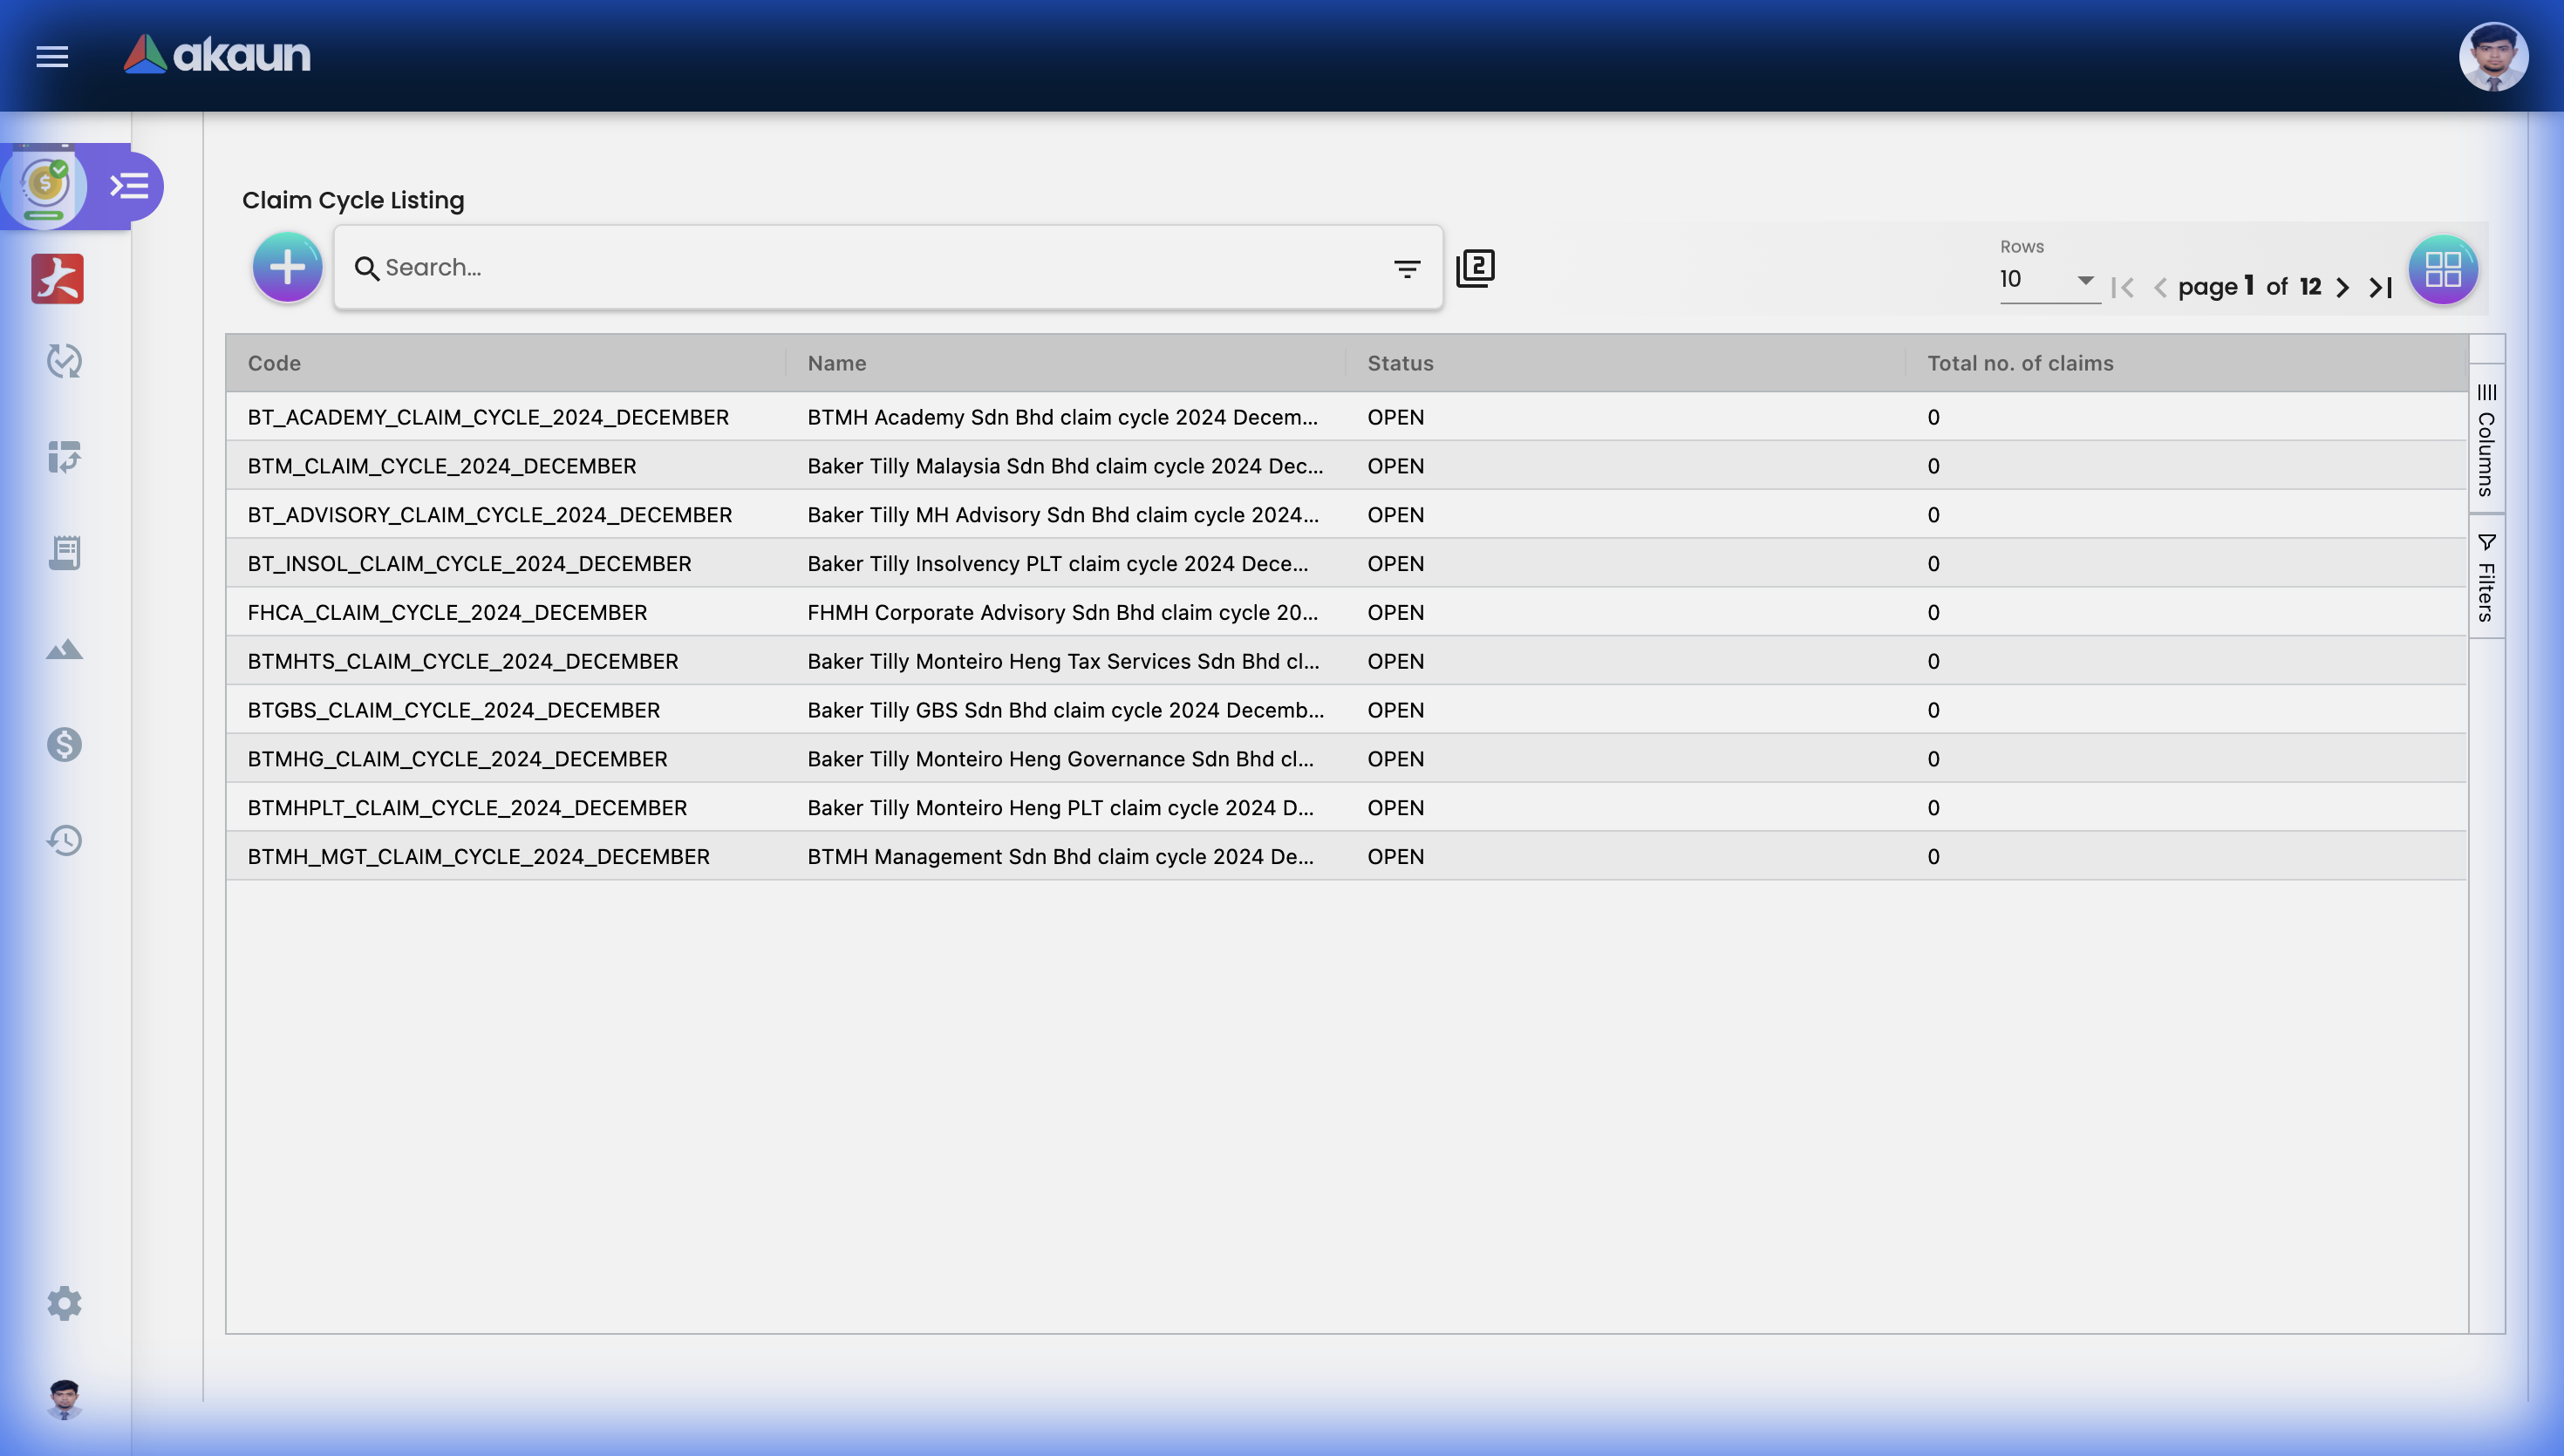Click the mountain icon in the sidebar
The height and width of the screenshot is (1456, 2564).
coord(63,648)
